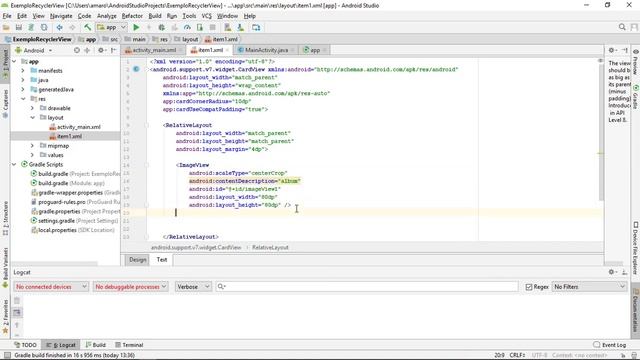
Task: Open the VCS menu
Action: point(207,16)
